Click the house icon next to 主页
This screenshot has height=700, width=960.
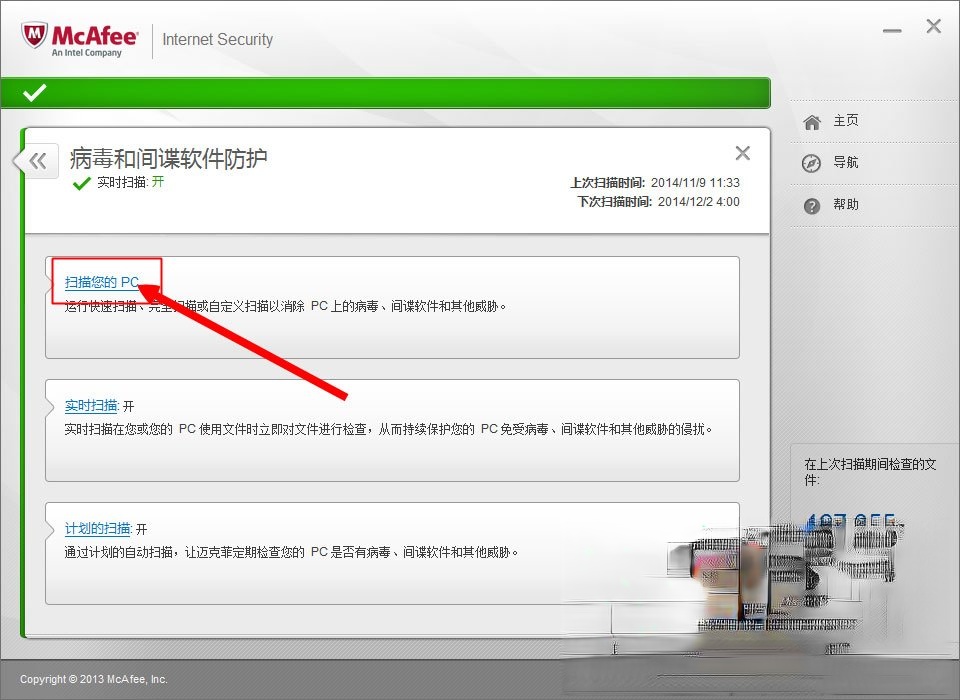coord(811,120)
